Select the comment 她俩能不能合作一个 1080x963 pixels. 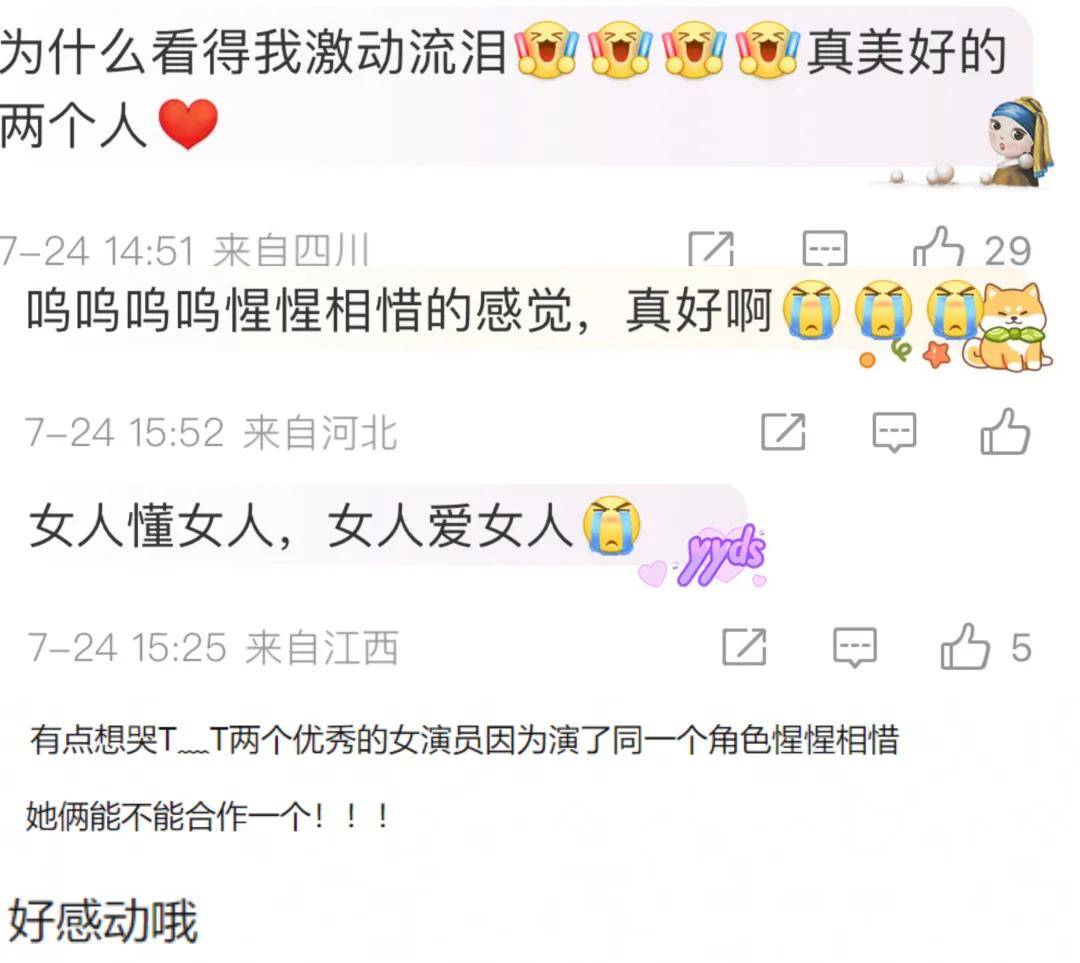pos(207,817)
